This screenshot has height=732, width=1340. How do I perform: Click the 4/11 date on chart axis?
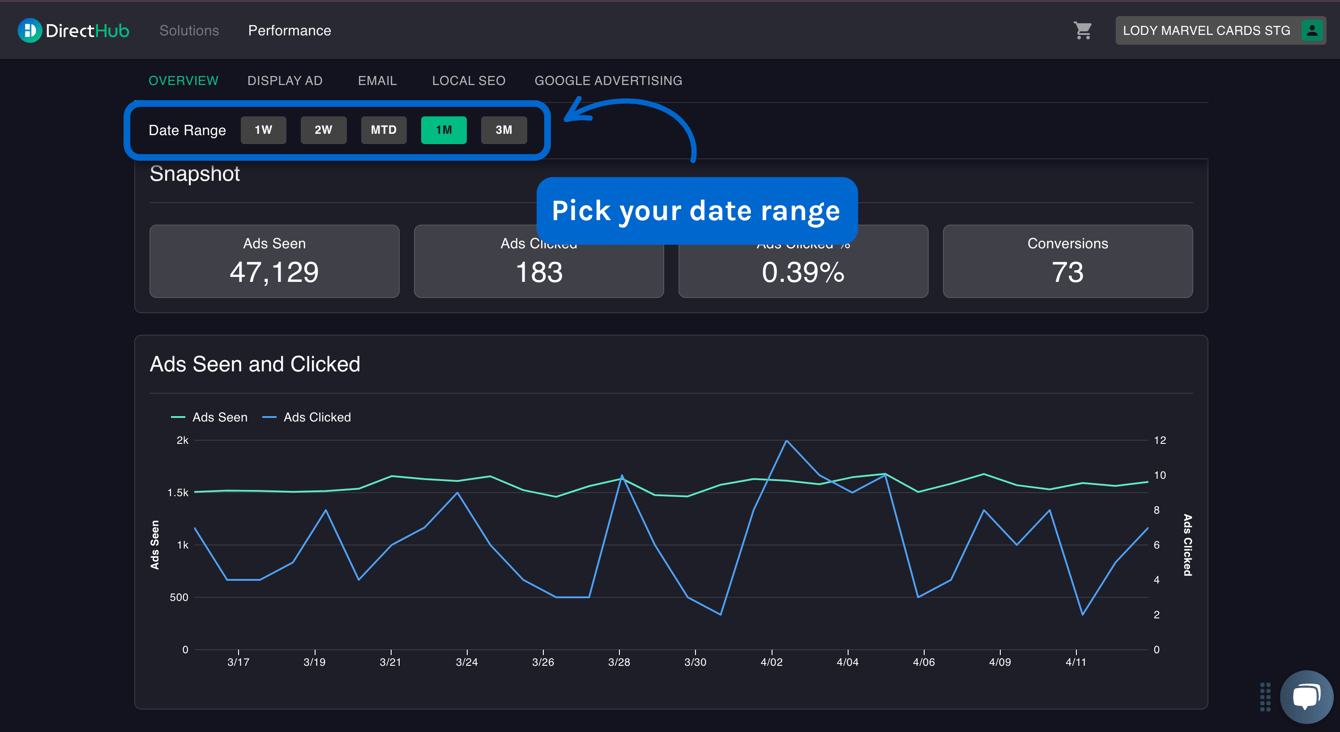1076,662
